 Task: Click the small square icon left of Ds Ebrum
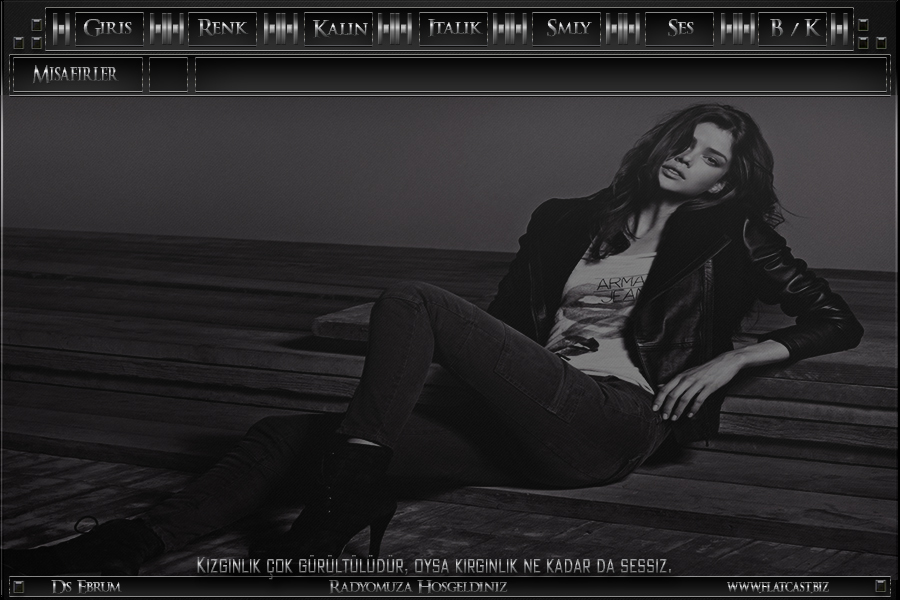point(19,586)
